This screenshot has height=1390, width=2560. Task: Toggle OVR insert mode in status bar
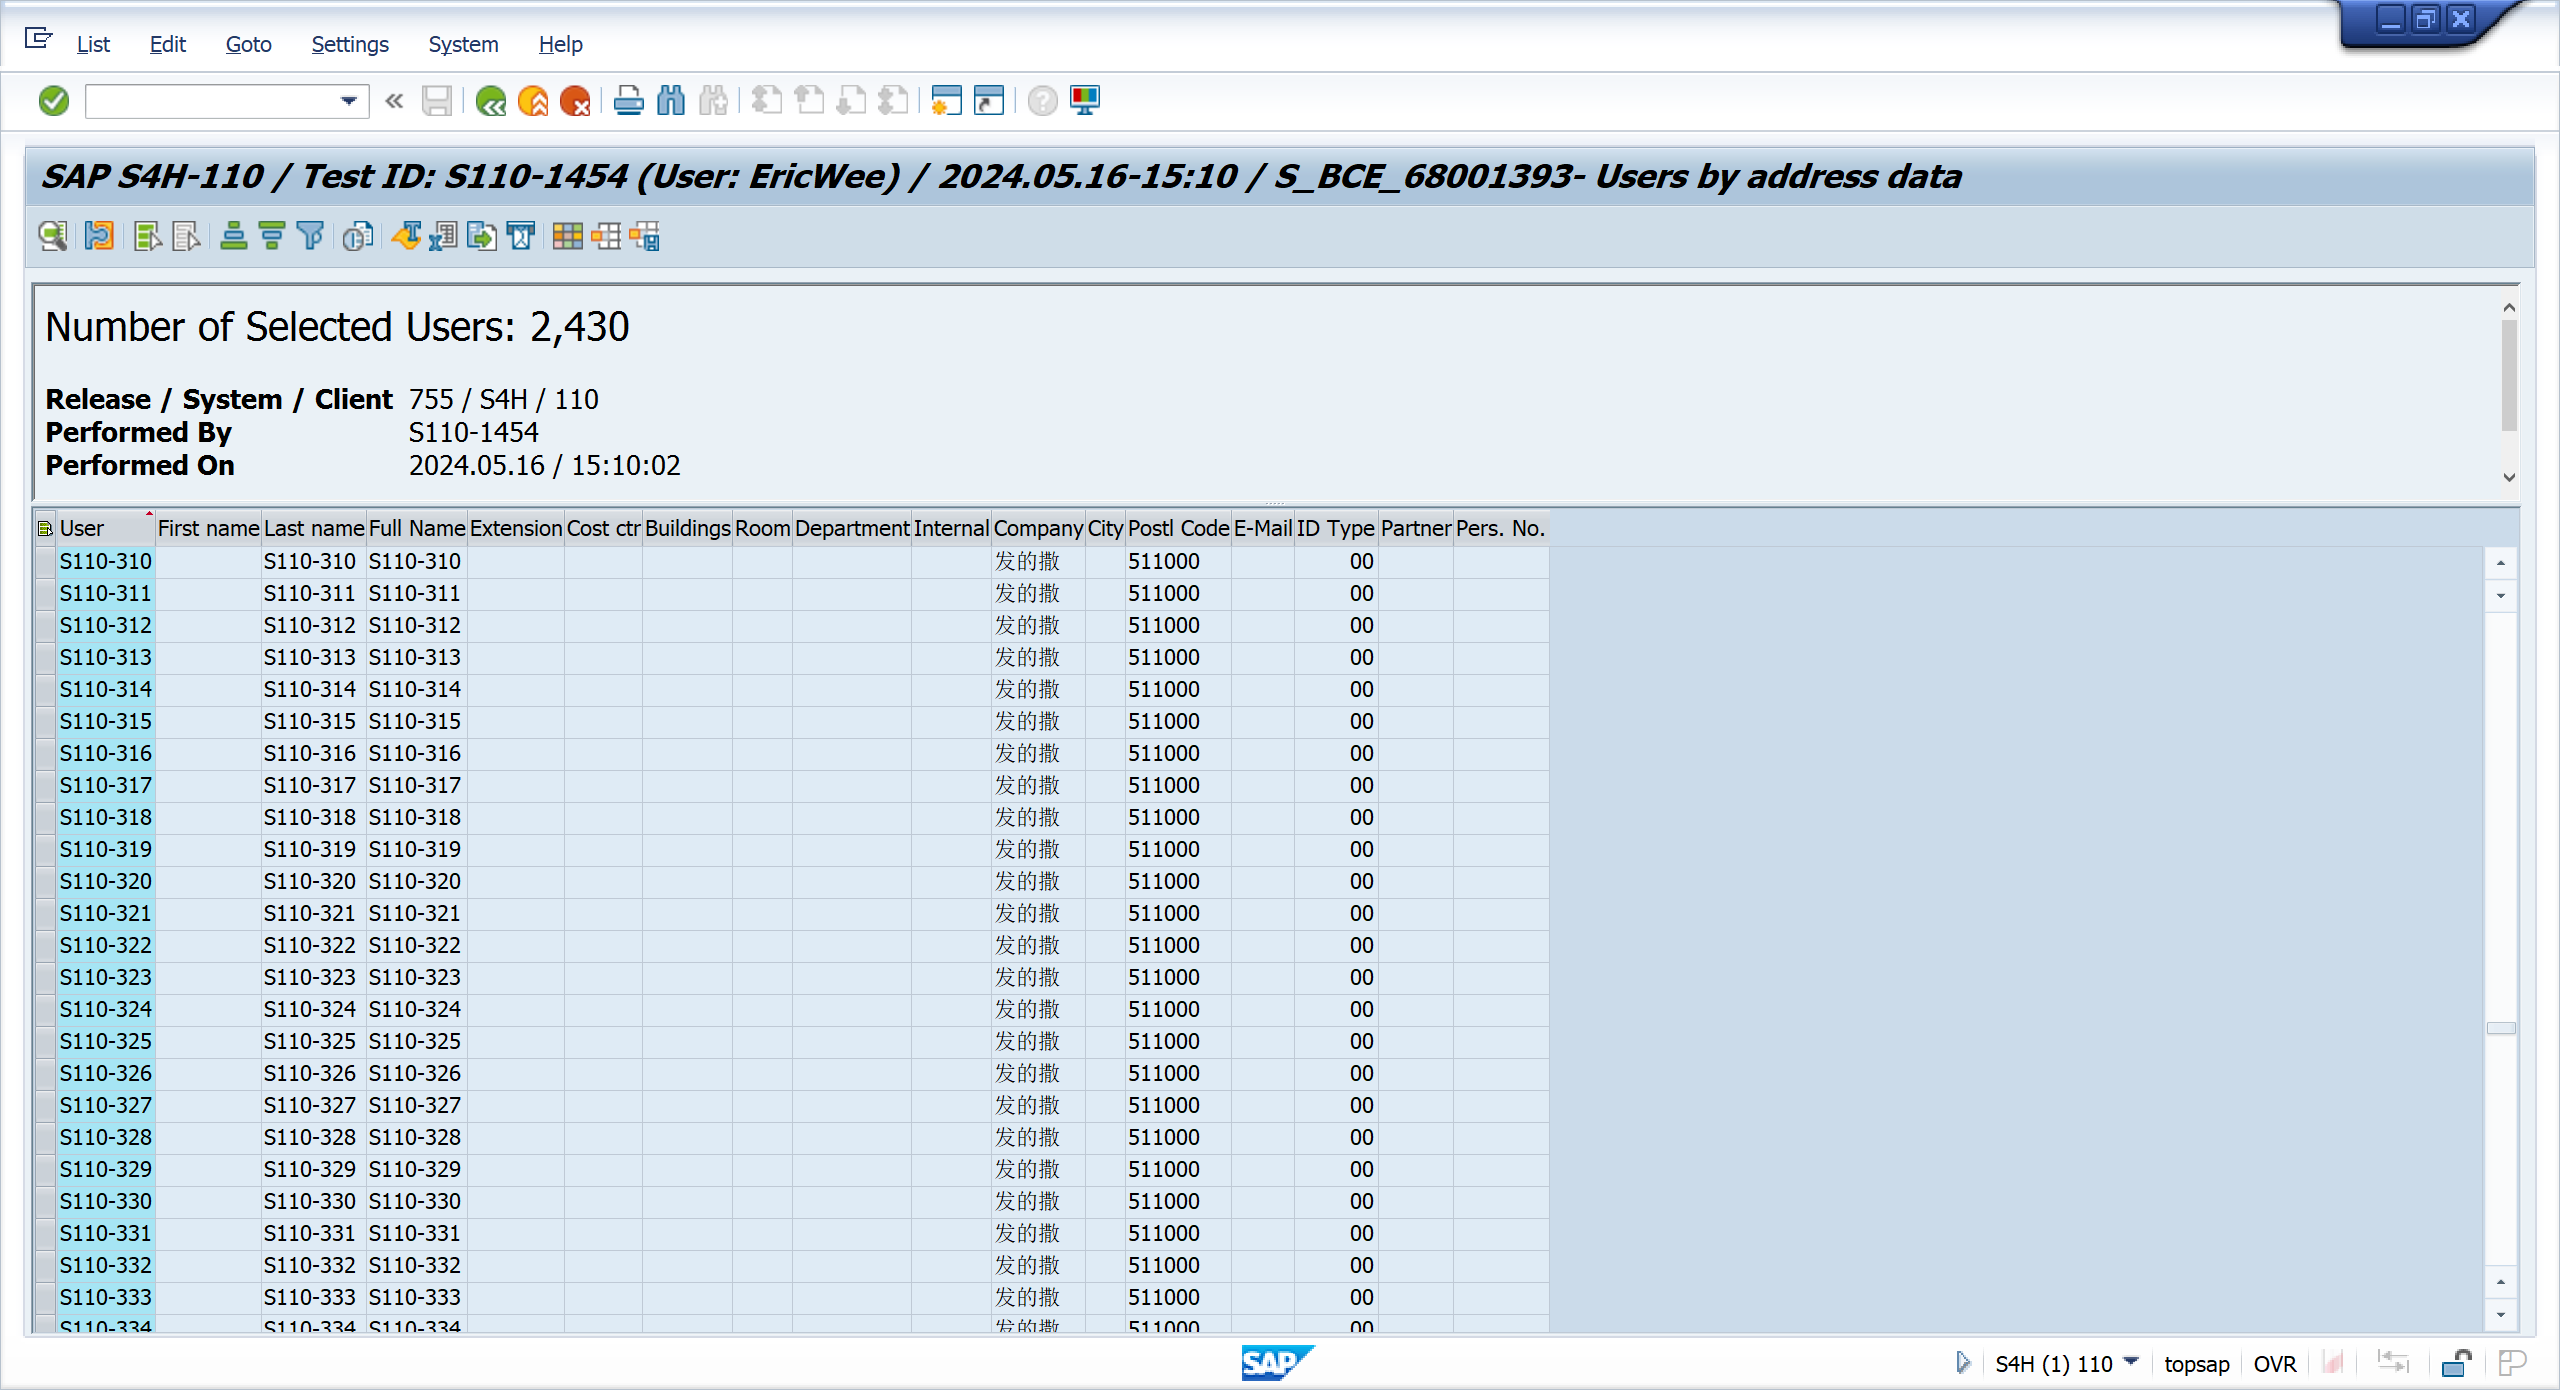point(2274,1364)
